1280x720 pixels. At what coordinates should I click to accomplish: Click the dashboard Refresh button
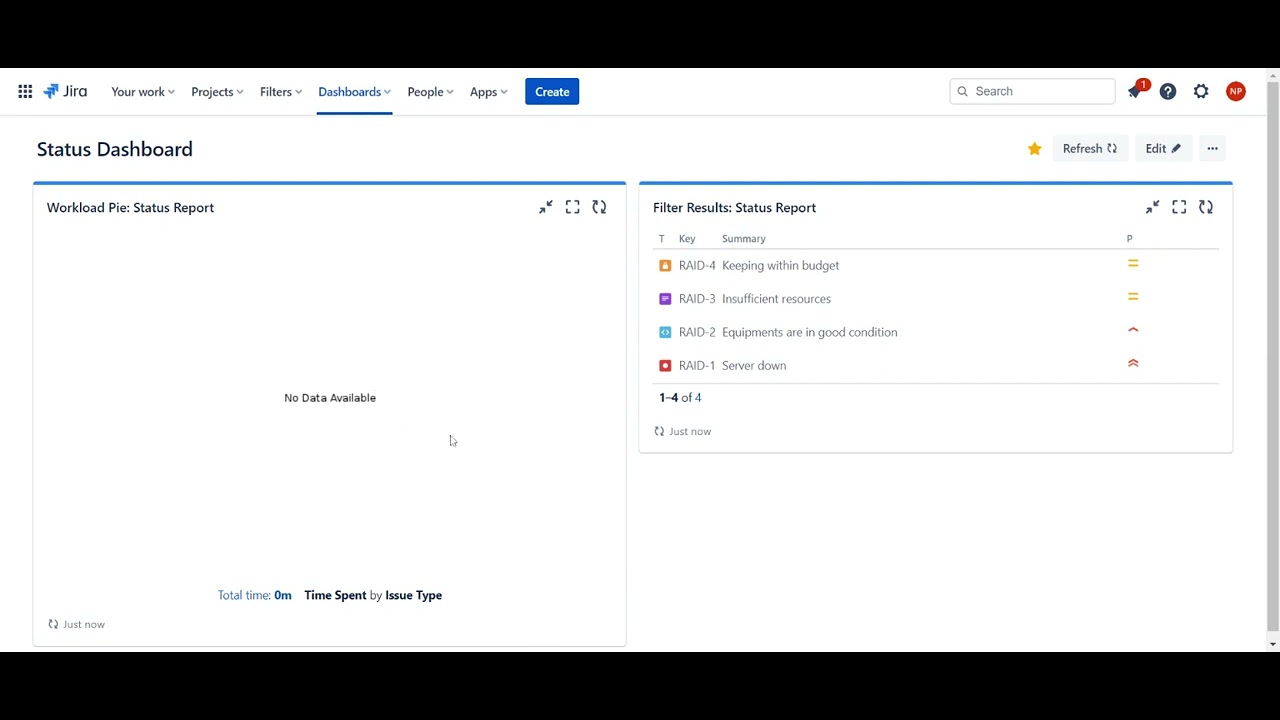click(x=1090, y=149)
